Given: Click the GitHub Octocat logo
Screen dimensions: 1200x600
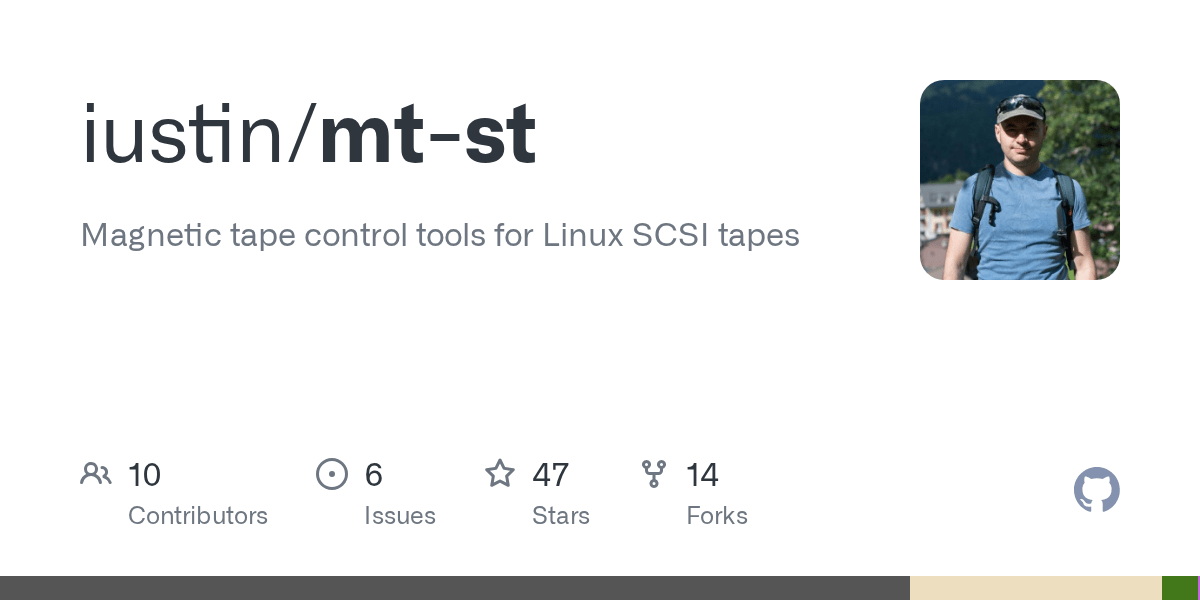Looking at the screenshot, I should coord(1096,490).
